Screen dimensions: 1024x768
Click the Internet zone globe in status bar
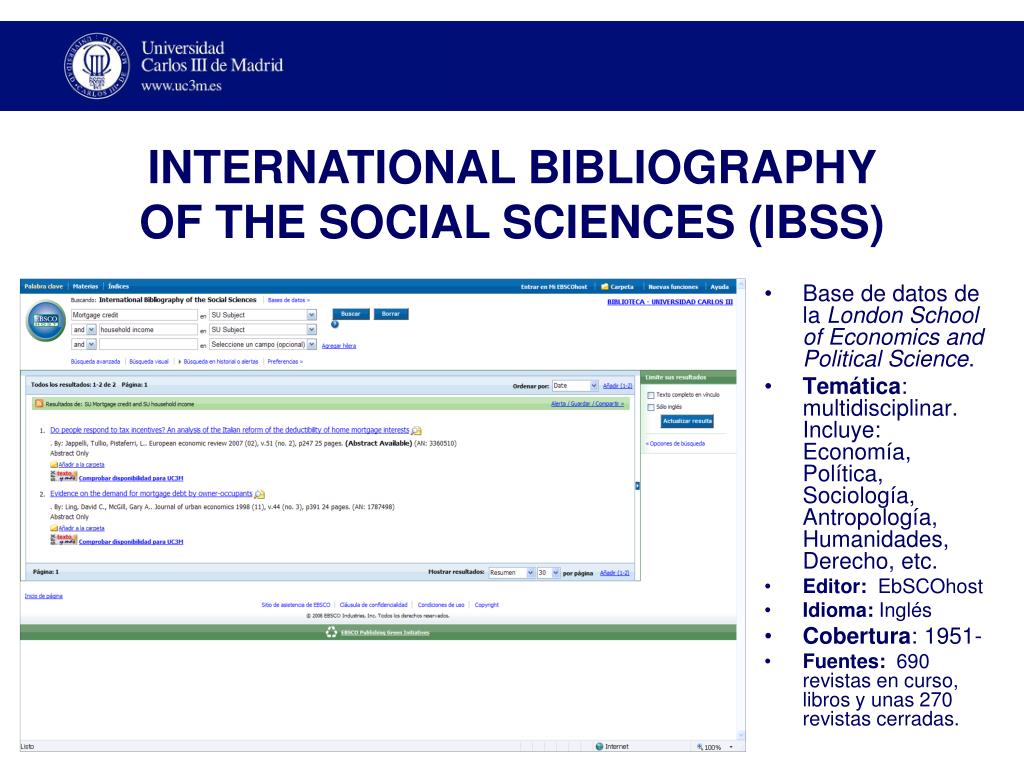pos(599,746)
